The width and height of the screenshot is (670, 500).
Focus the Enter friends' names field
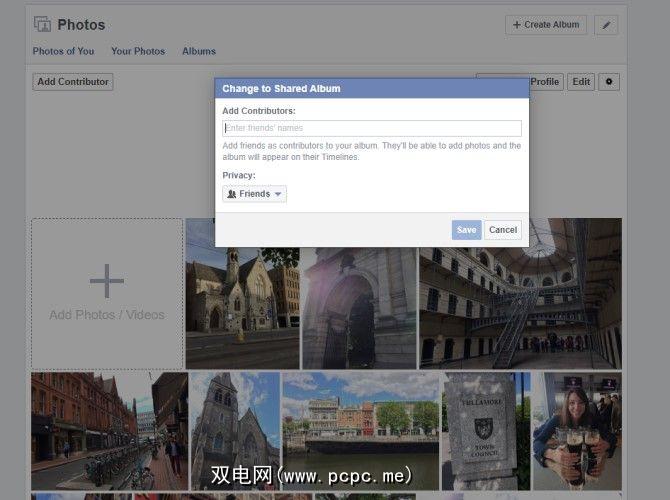pos(371,128)
